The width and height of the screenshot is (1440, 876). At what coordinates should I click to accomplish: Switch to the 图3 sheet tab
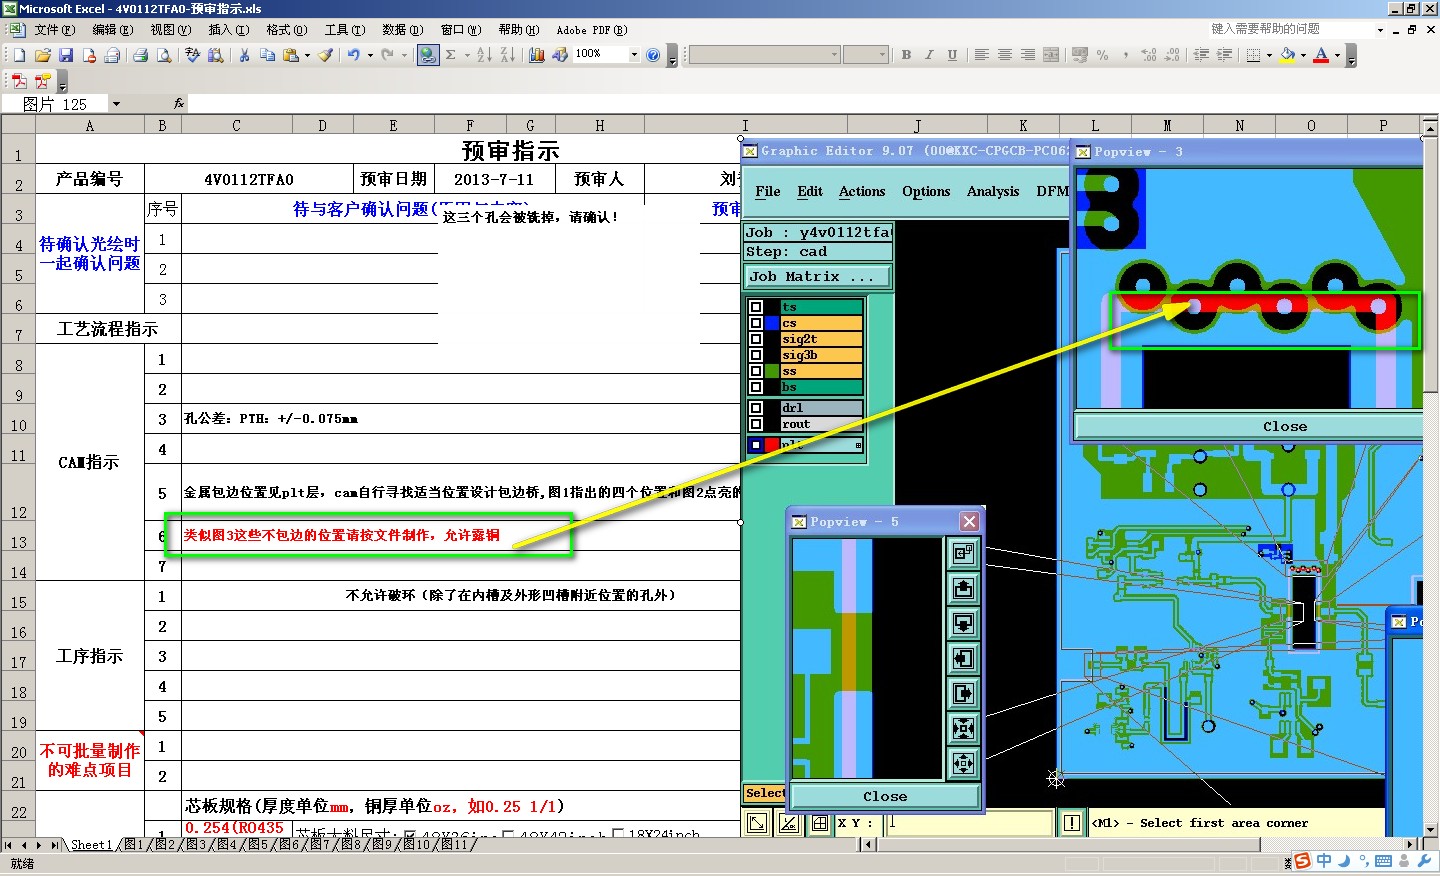[x=196, y=845]
